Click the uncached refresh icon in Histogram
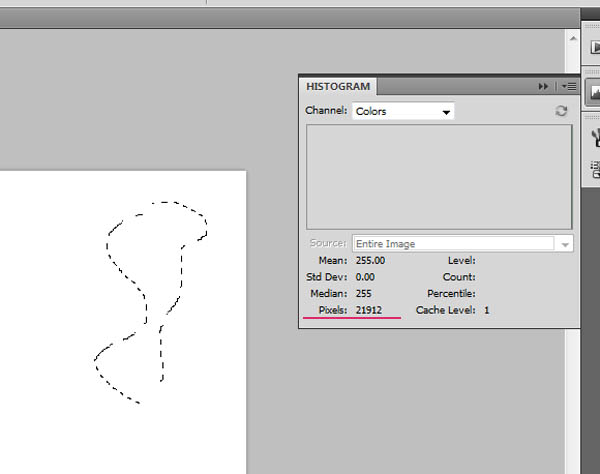Image resolution: width=600 pixels, height=474 pixels. [x=561, y=111]
